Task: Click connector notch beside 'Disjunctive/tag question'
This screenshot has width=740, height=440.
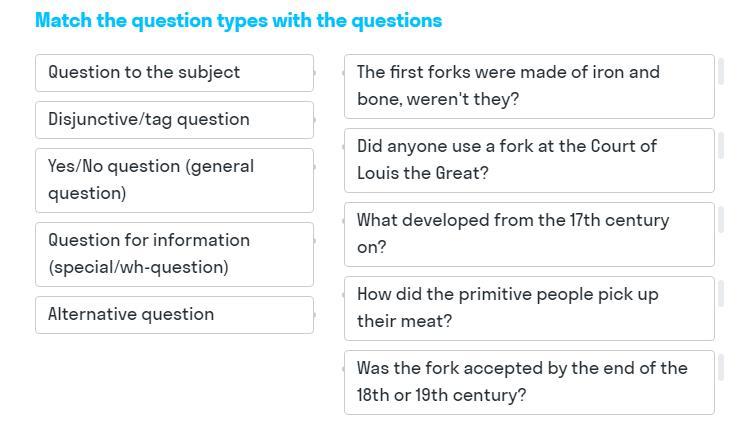Action: click(x=315, y=120)
